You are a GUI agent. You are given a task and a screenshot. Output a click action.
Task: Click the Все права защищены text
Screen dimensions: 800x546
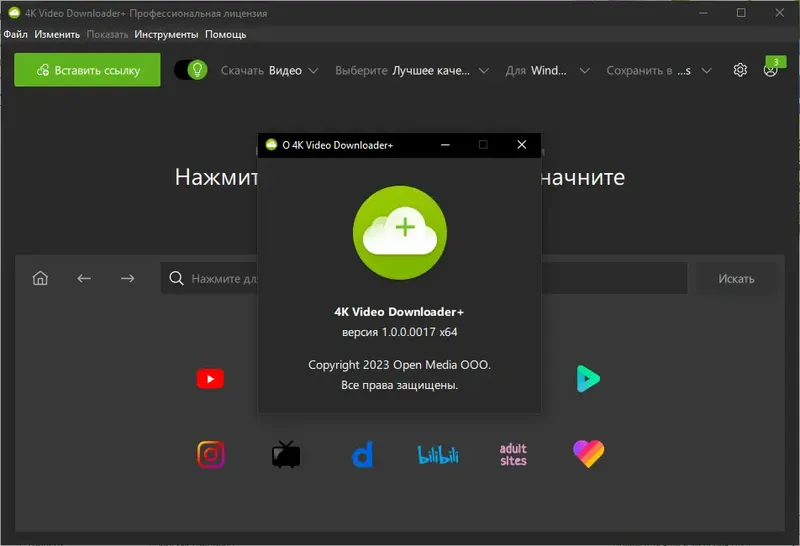point(399,385)
